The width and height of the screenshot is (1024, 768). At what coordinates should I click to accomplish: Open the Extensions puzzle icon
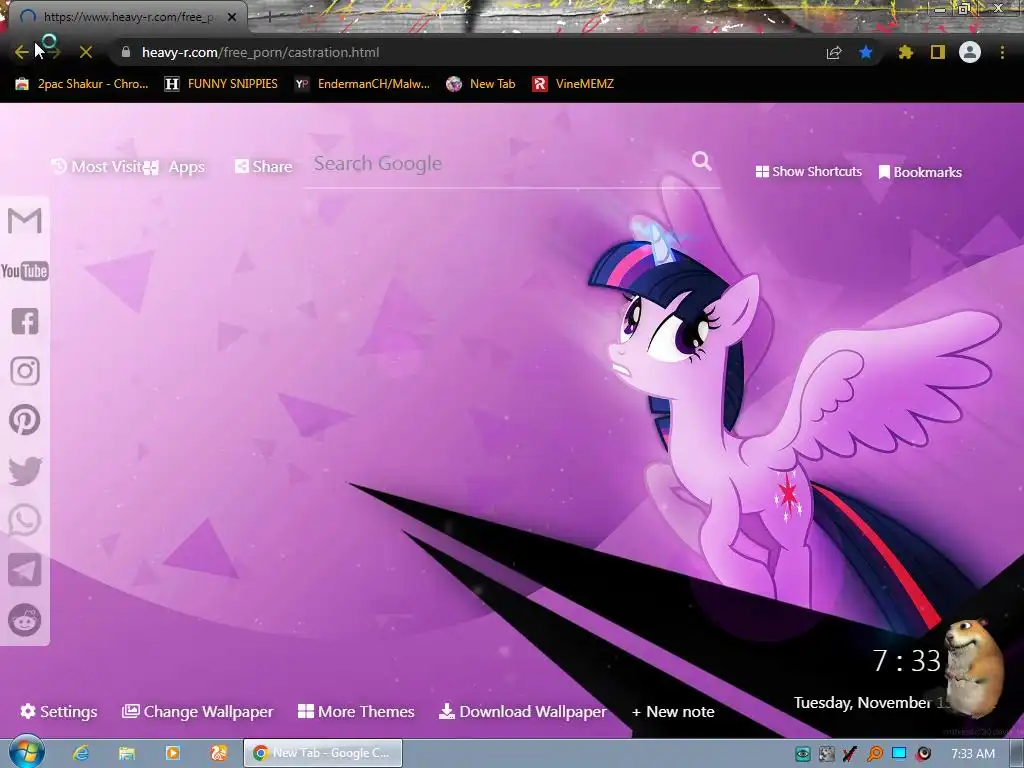click(x=906, y=52)
